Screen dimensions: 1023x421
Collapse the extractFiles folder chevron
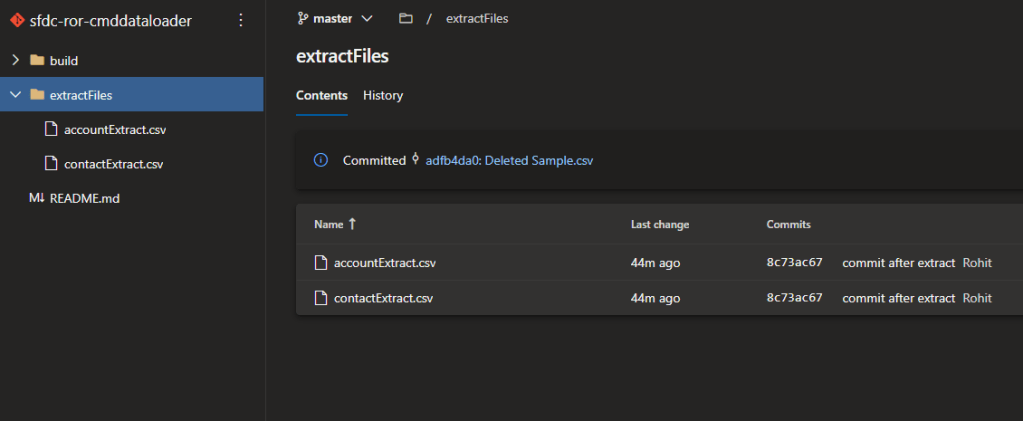click(16, 95)
